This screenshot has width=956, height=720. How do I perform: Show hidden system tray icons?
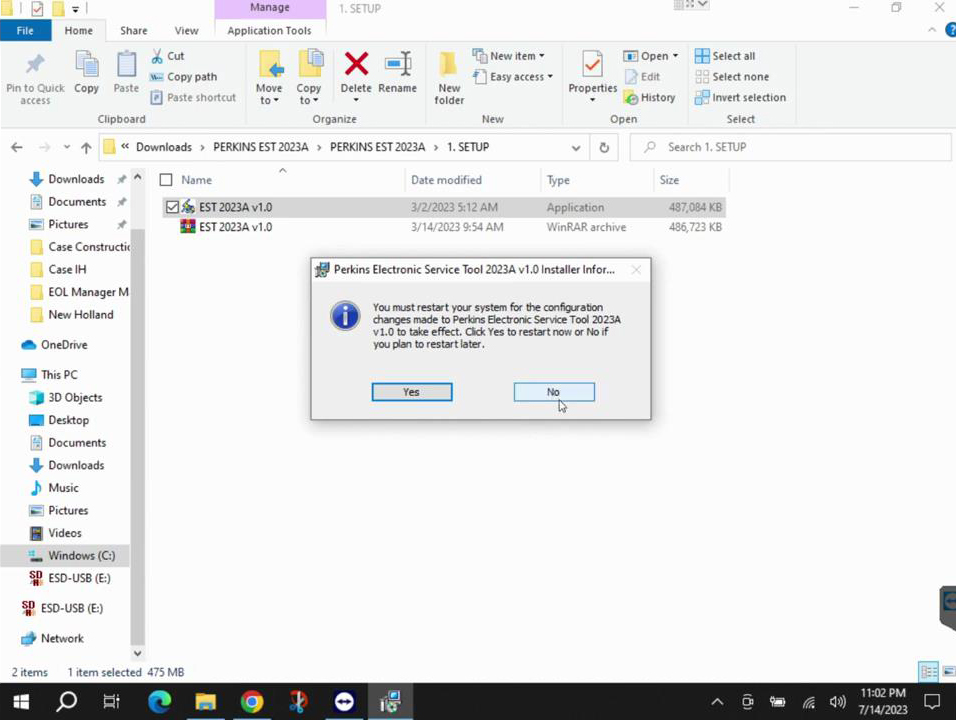[717, 702]
